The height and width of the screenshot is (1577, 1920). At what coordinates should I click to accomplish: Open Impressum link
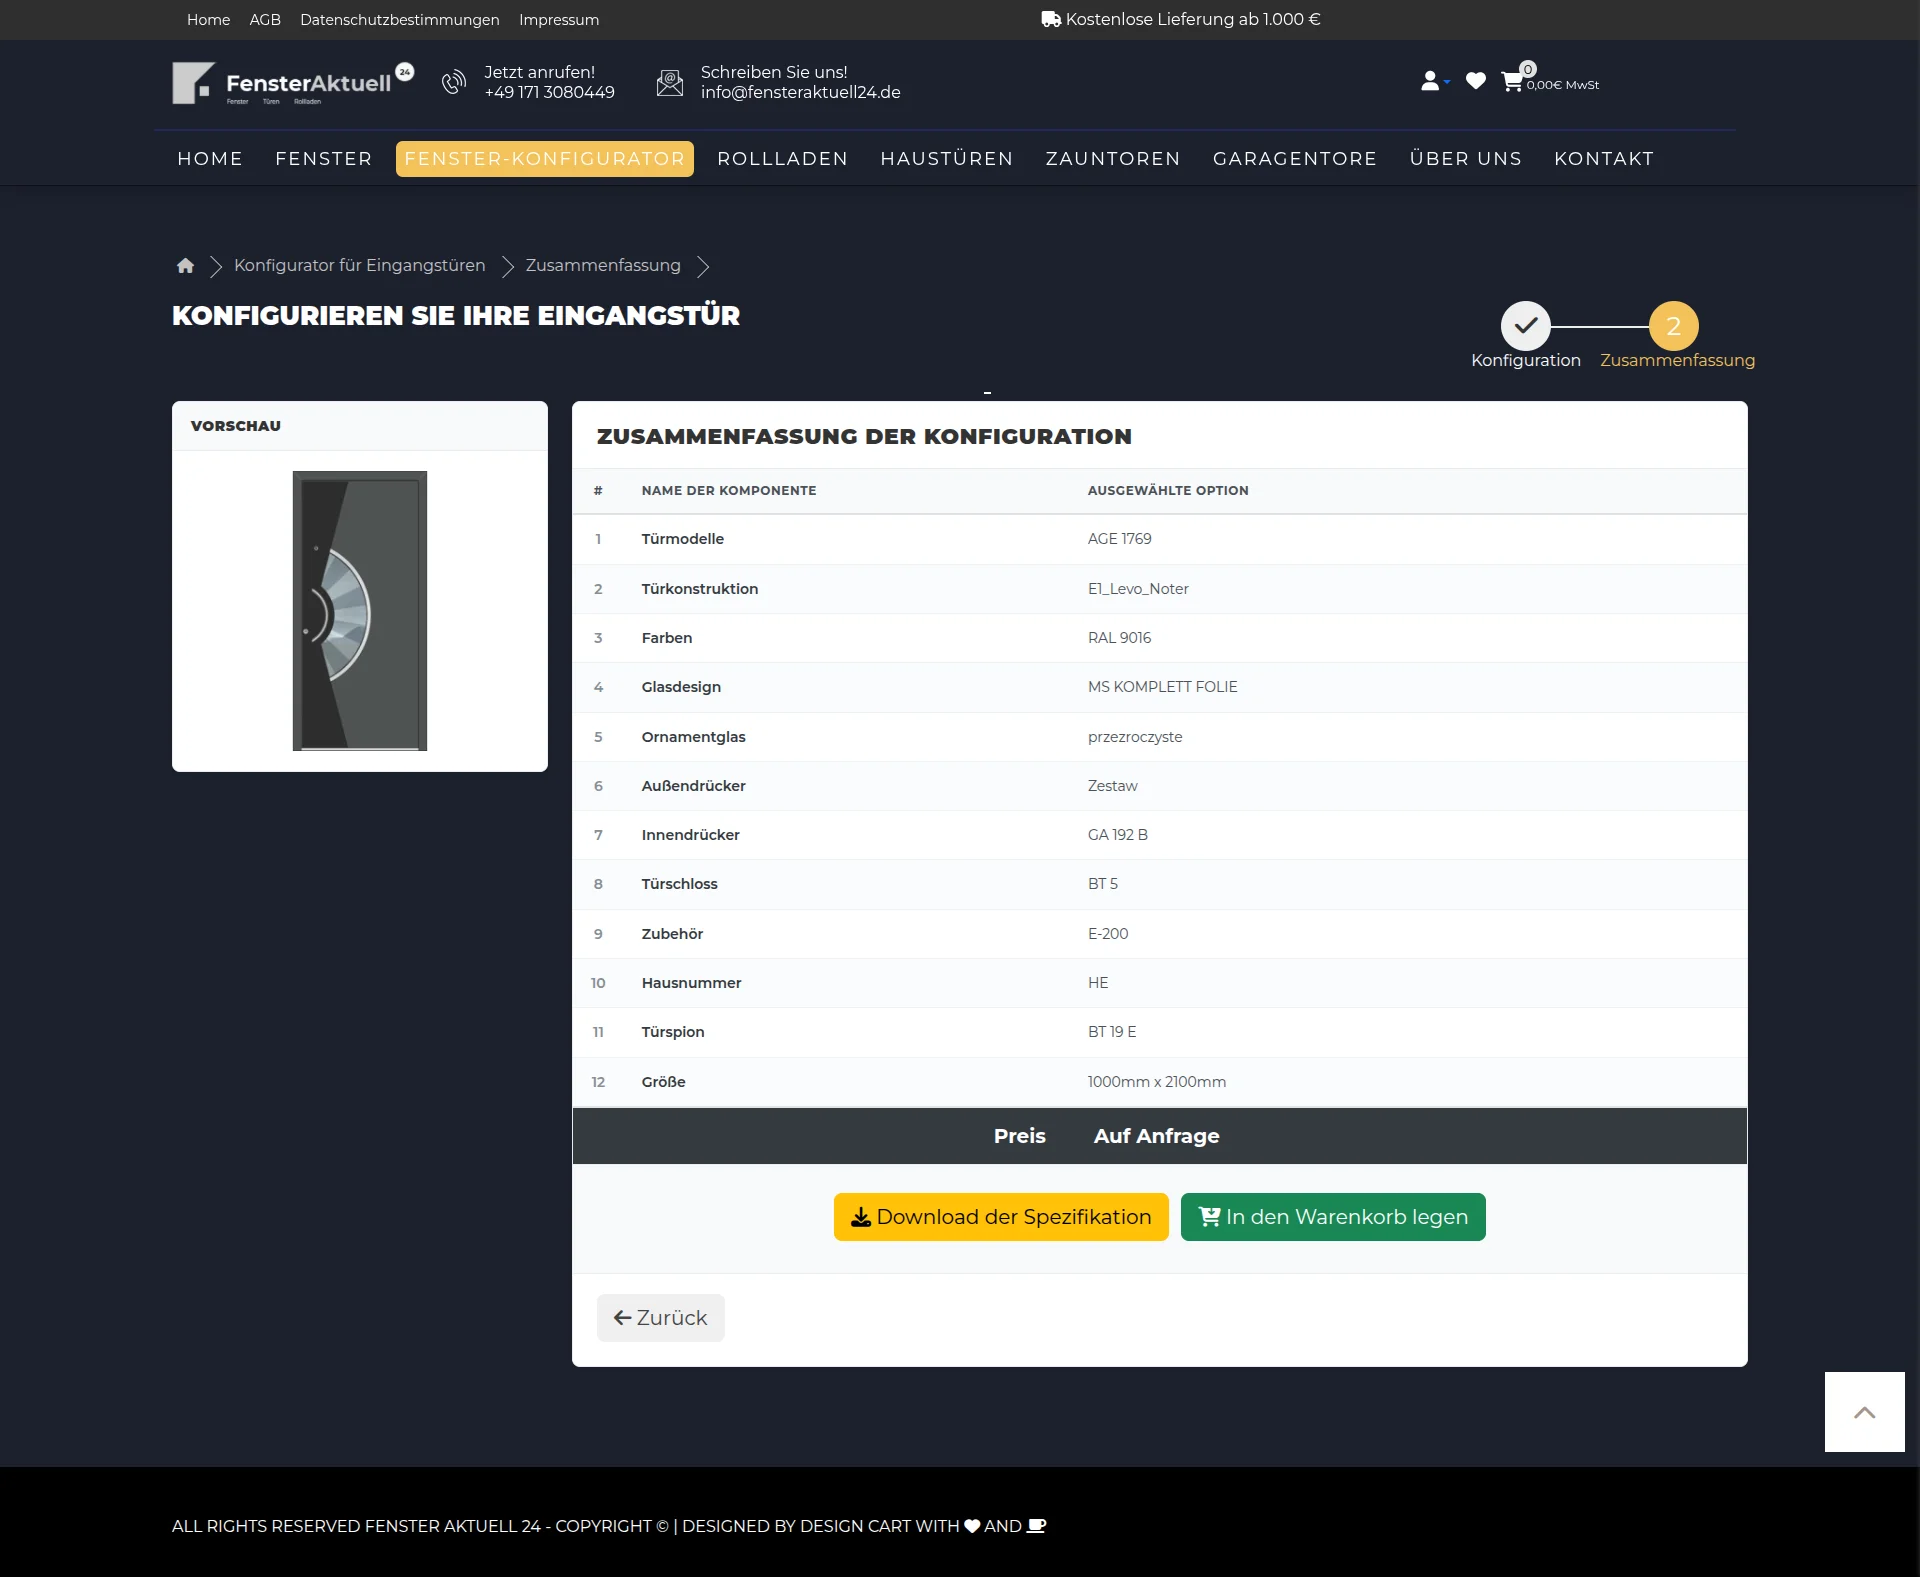coord(559,19)
